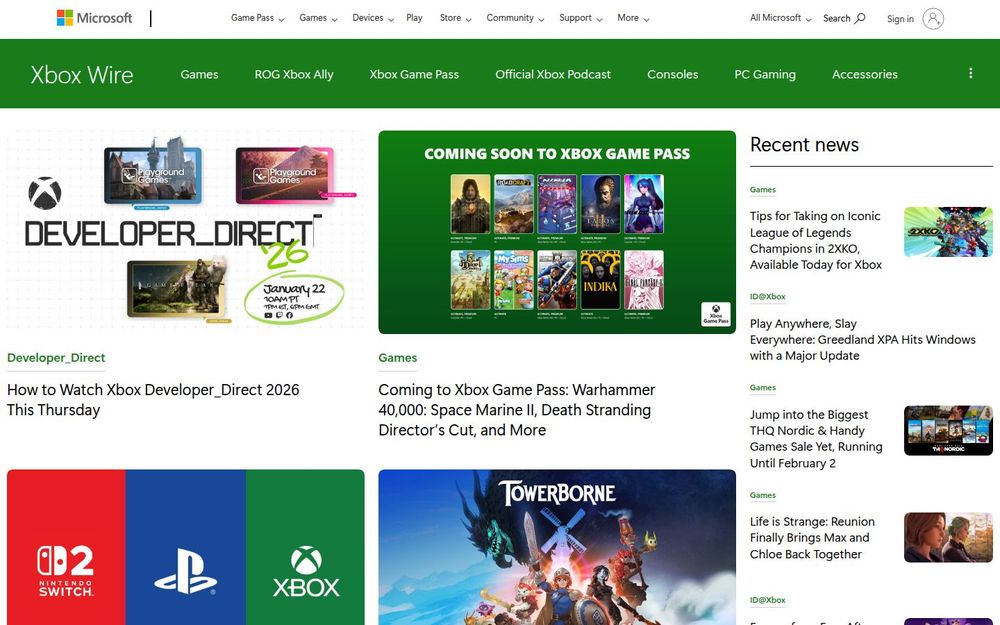1000x625 pixels.
Task: Click the Search label in header
Action: pyautogui.click(x=836, y=18)
